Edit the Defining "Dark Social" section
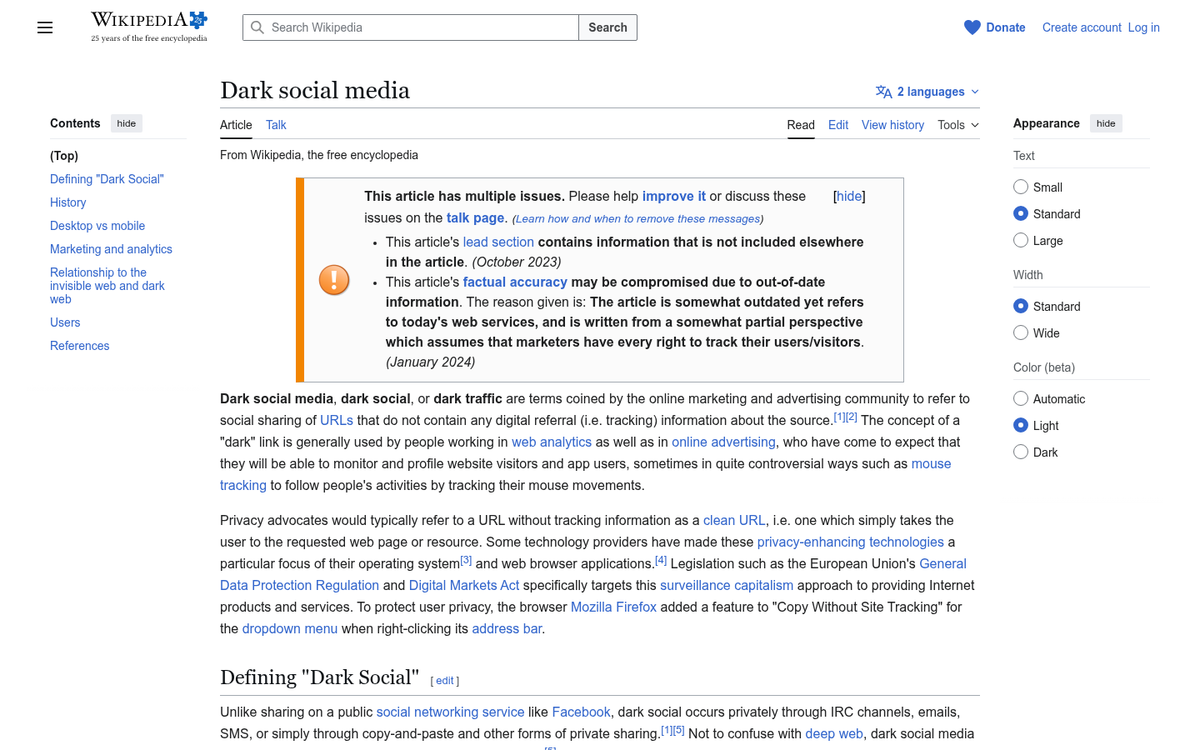Screen dimensions: 1200x750 (445, 680)
